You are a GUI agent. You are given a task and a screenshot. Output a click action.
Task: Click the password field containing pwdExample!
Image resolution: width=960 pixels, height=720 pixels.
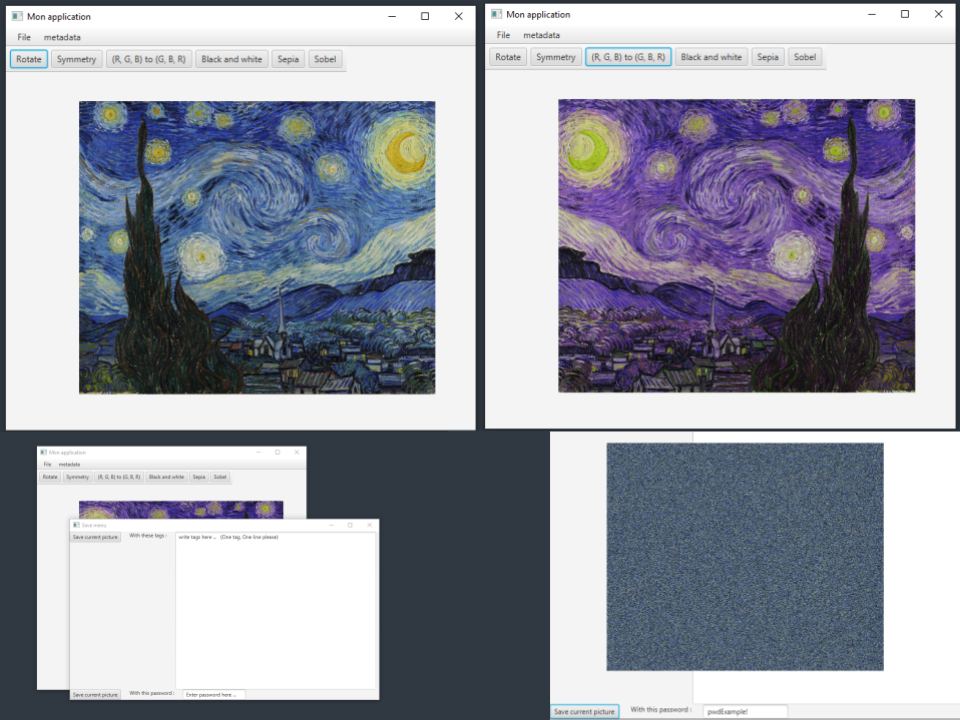[x=744, y=711]
